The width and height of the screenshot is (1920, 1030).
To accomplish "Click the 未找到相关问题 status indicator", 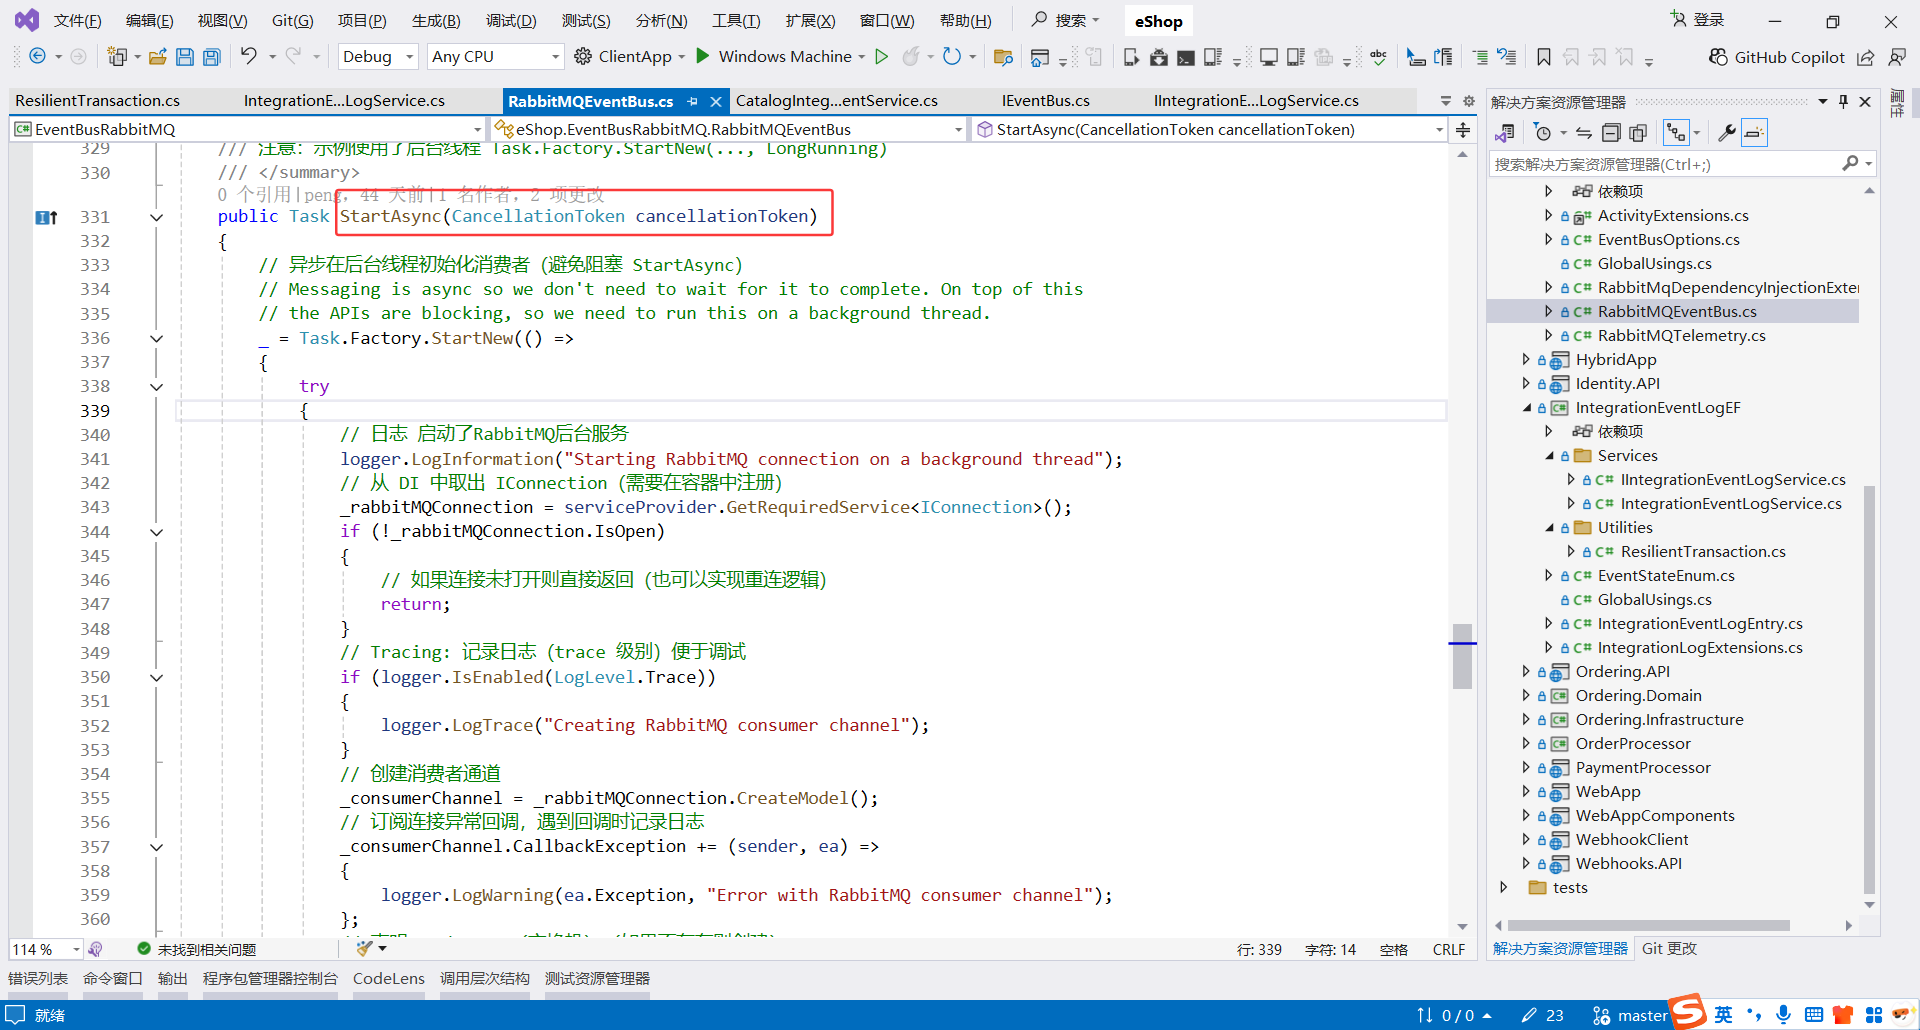I will [196, 949].
